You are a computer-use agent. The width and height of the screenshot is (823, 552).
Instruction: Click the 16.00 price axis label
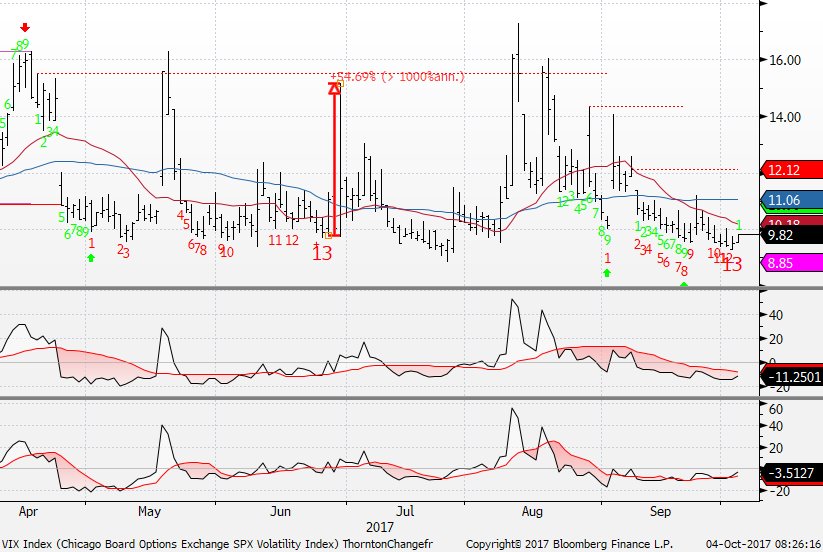tap(785, 60)
